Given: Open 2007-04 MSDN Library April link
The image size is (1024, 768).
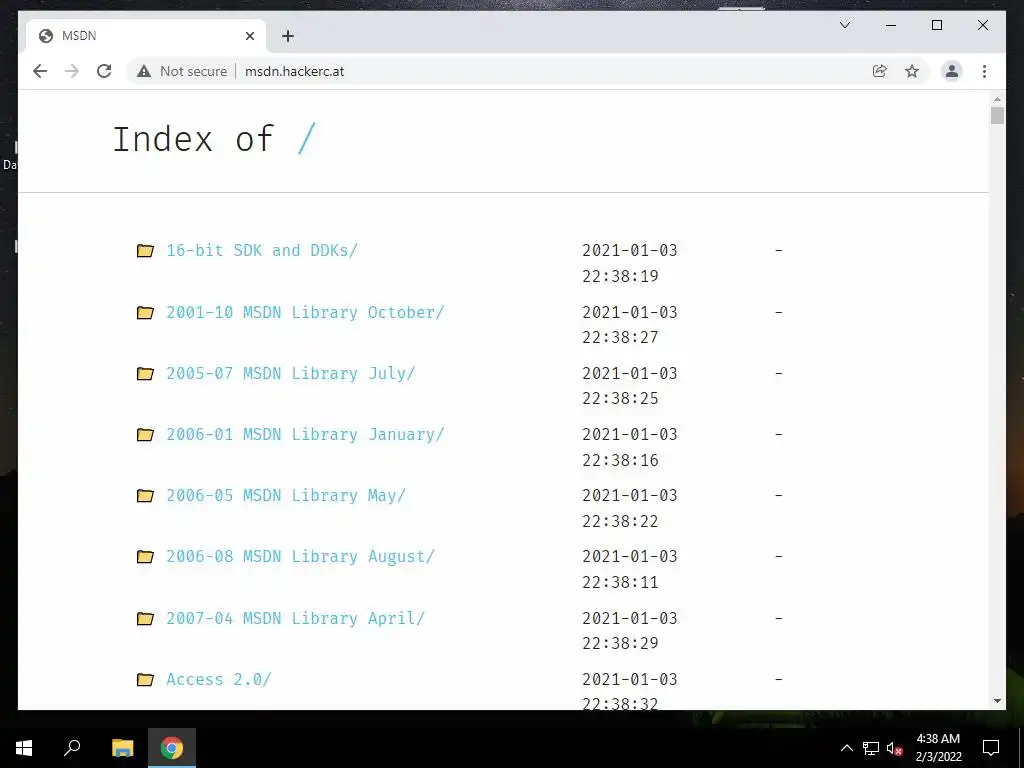Looking at the screenshot, I should click(x=295, y=618).
